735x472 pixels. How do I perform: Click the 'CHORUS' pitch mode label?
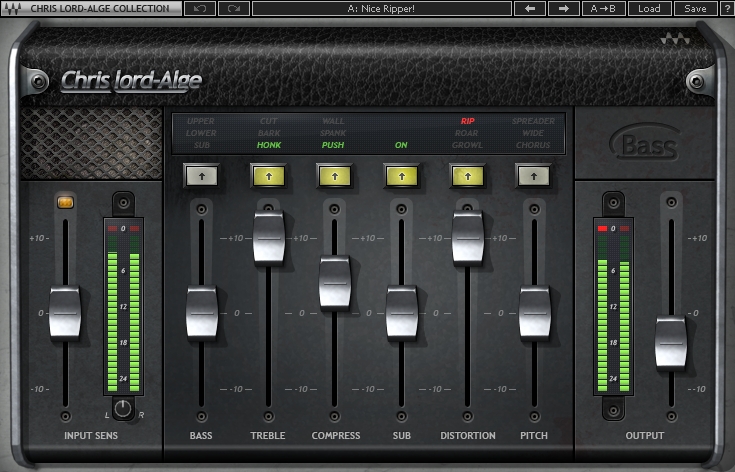[x=533, y=145]
